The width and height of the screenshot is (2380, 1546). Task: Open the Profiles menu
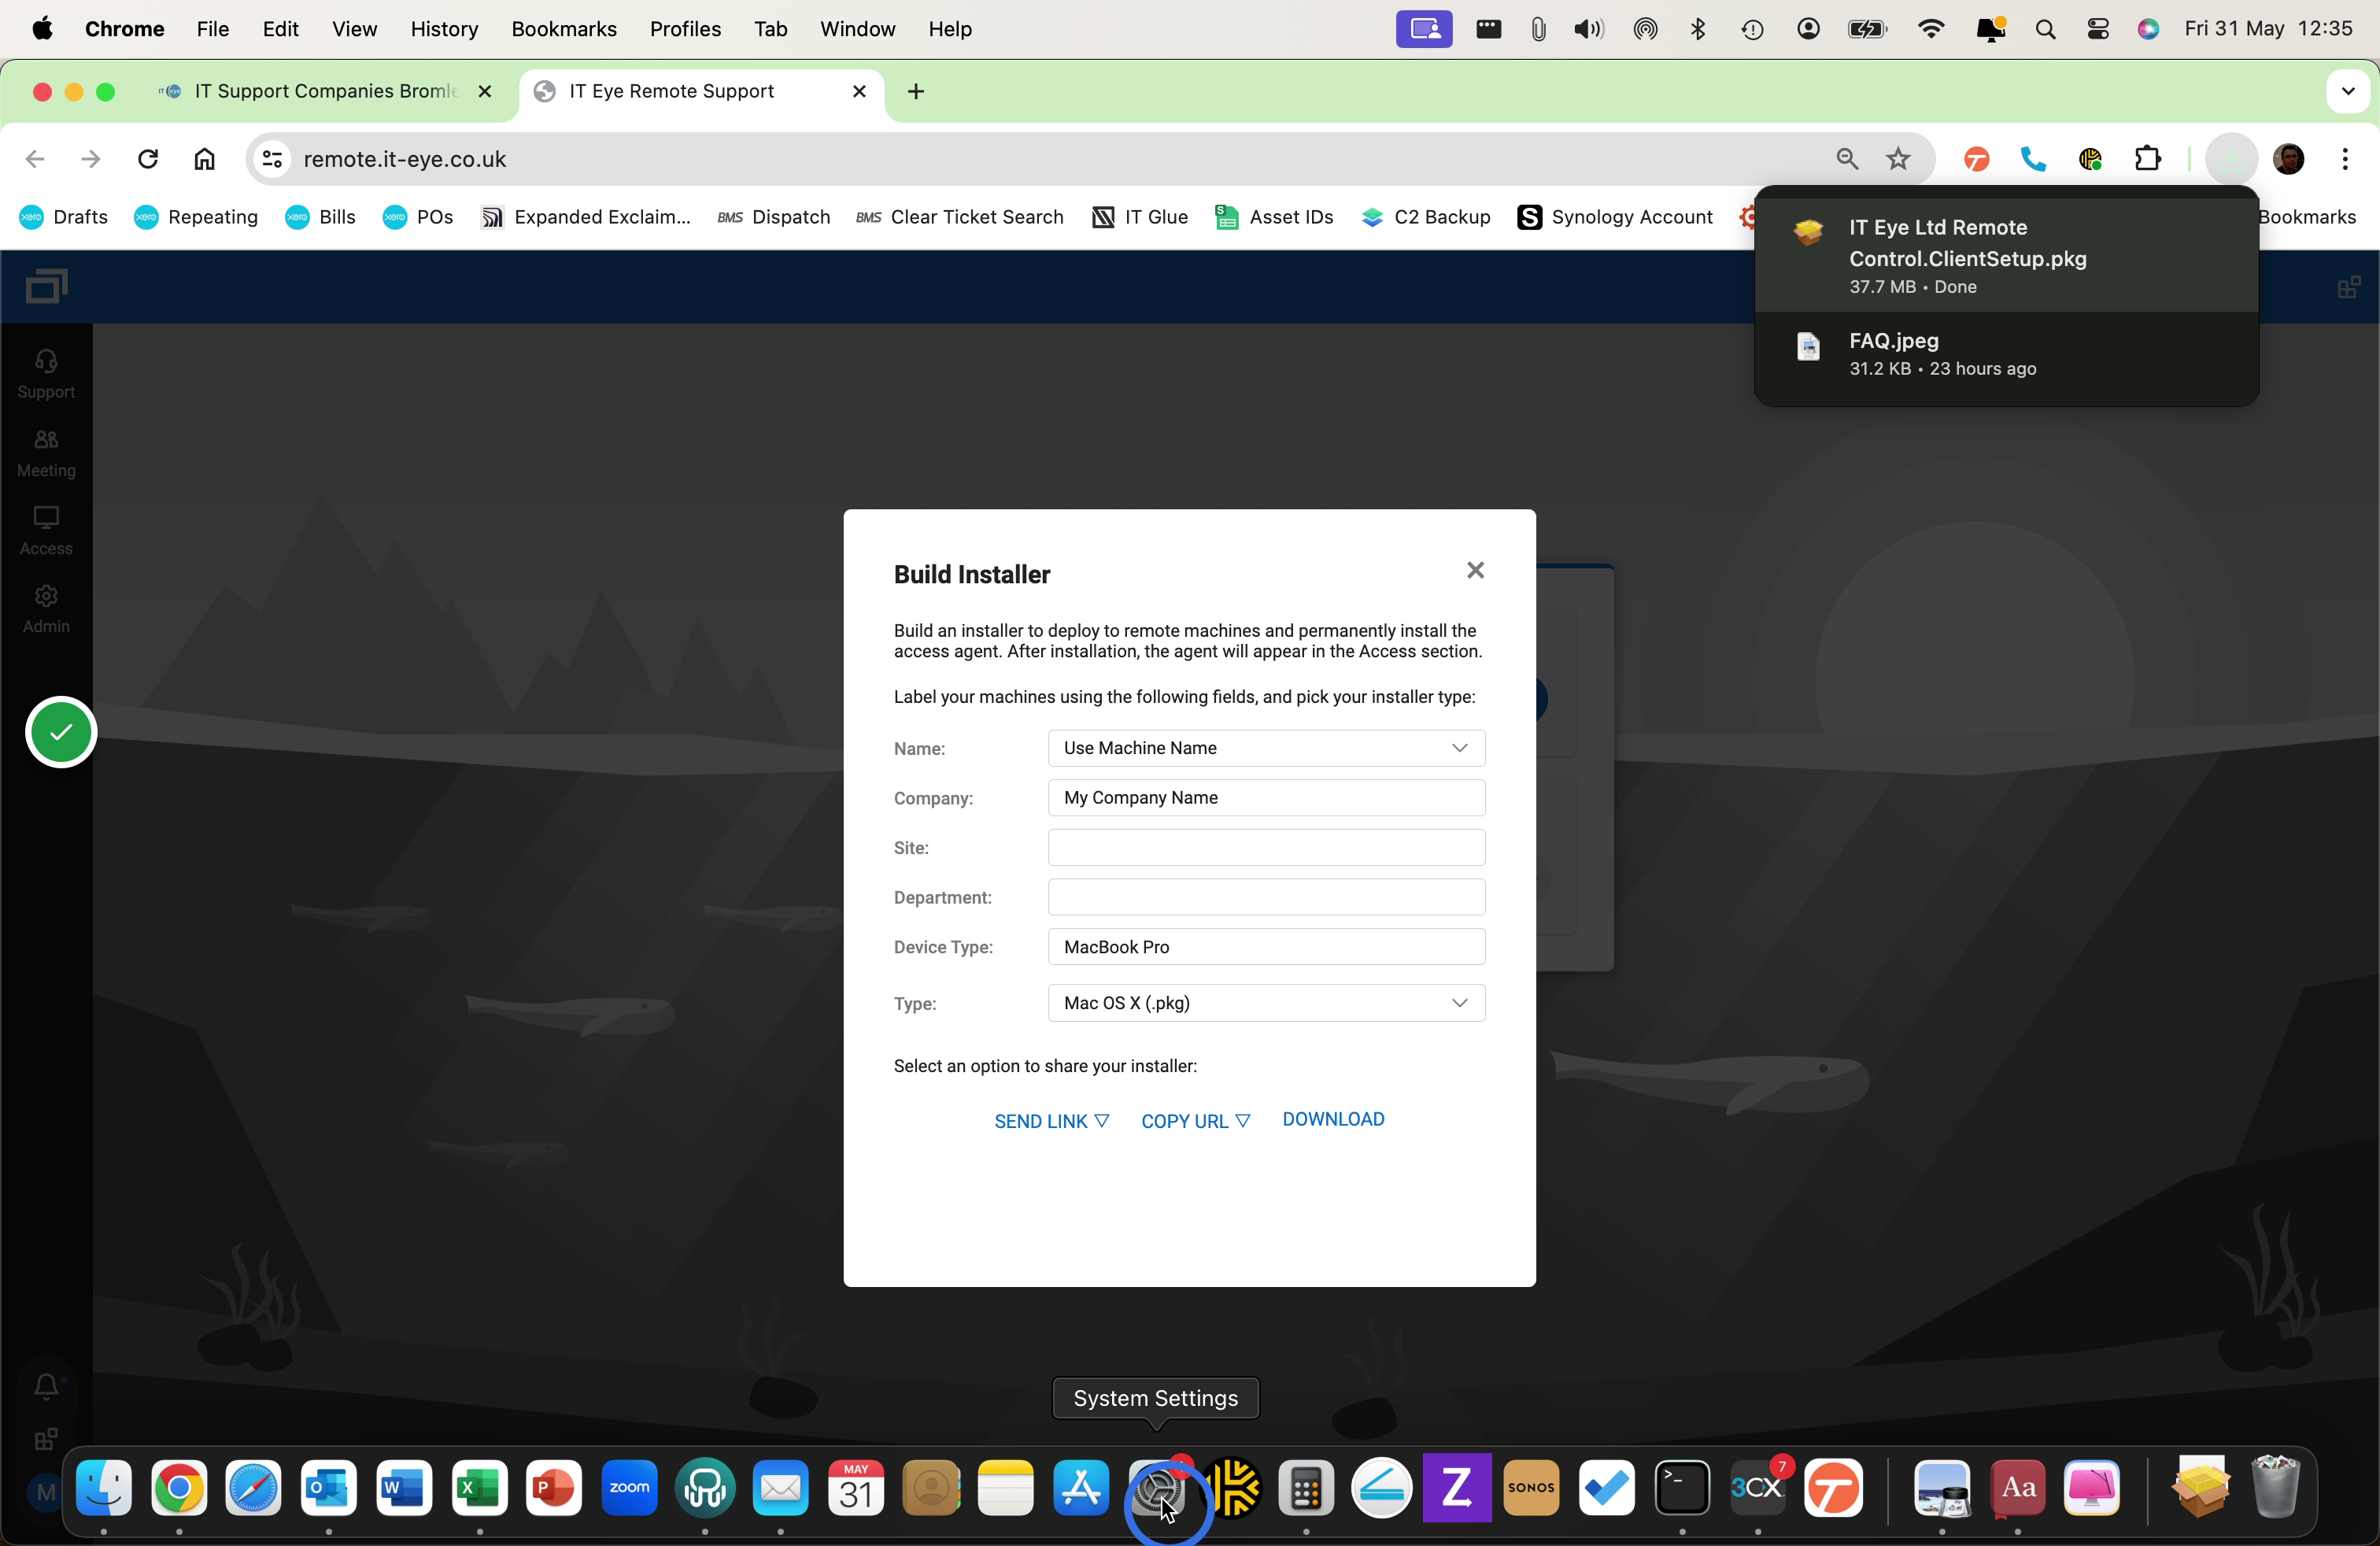pyautogui.click(x=685, y=29)
